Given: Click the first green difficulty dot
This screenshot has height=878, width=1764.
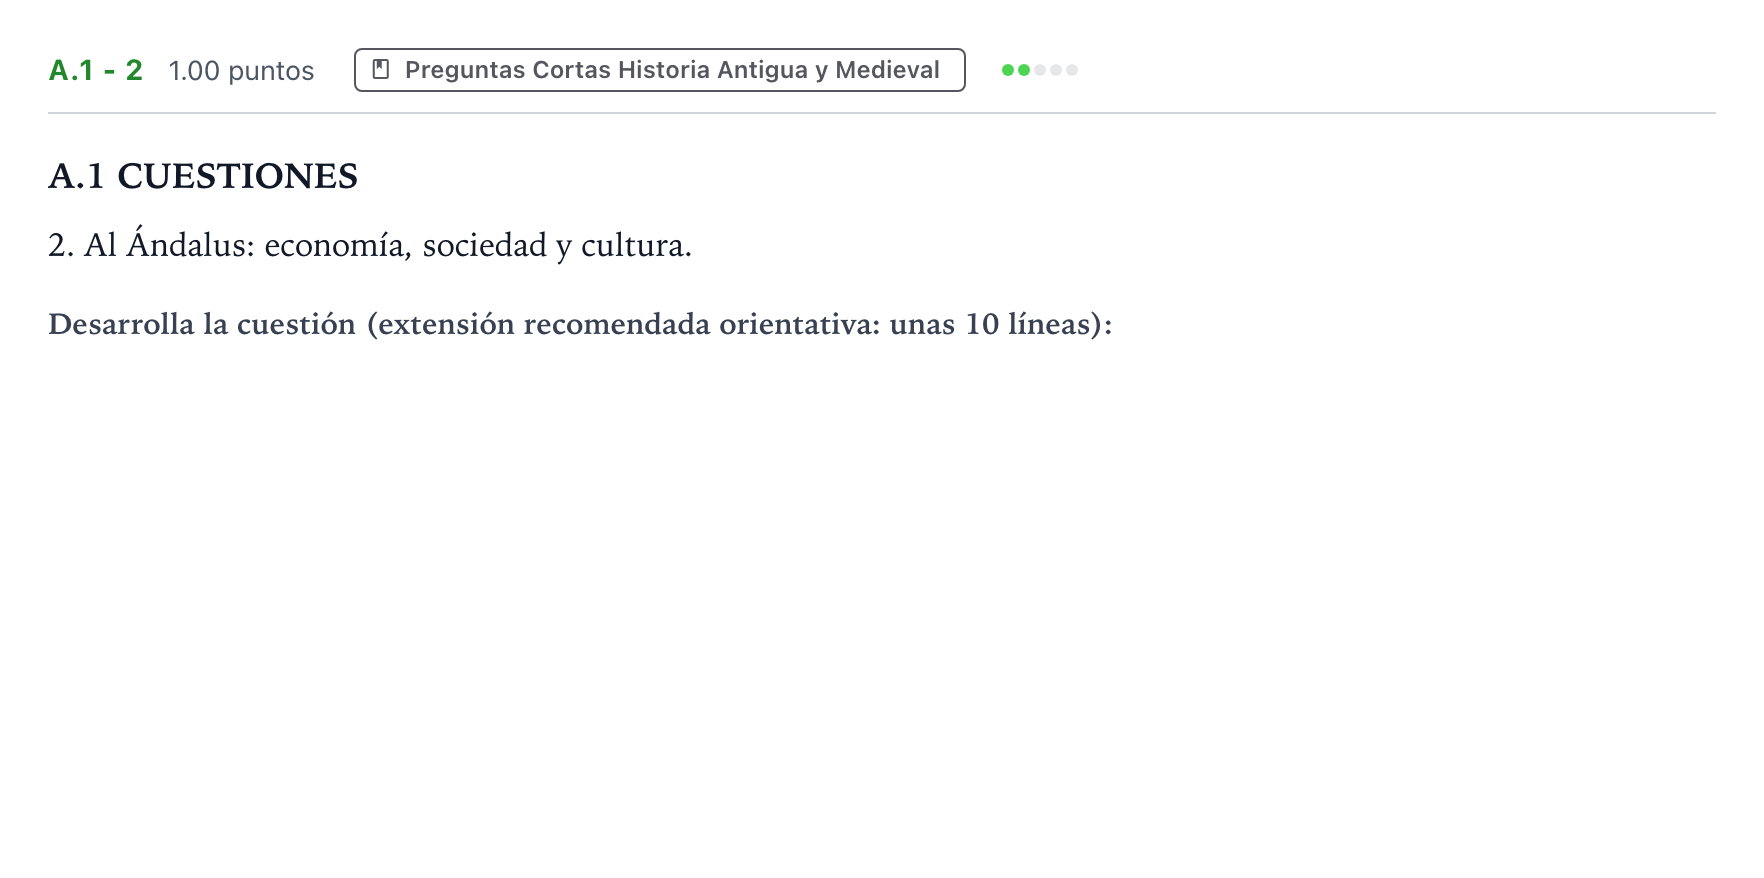Looking at the screenshot, I should point(1008,70).
